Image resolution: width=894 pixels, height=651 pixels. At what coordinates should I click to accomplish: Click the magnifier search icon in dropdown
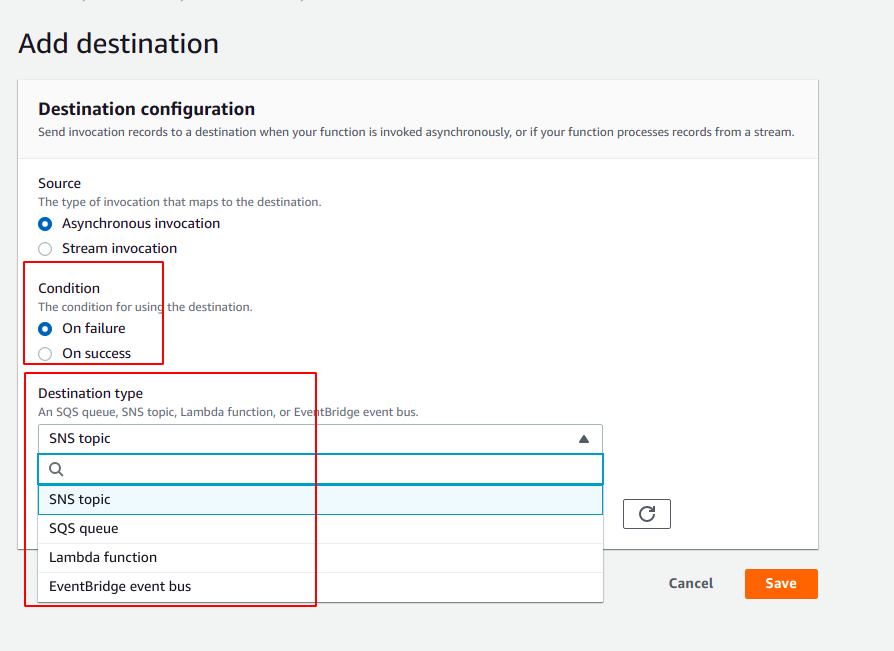(x=56, y=469)
